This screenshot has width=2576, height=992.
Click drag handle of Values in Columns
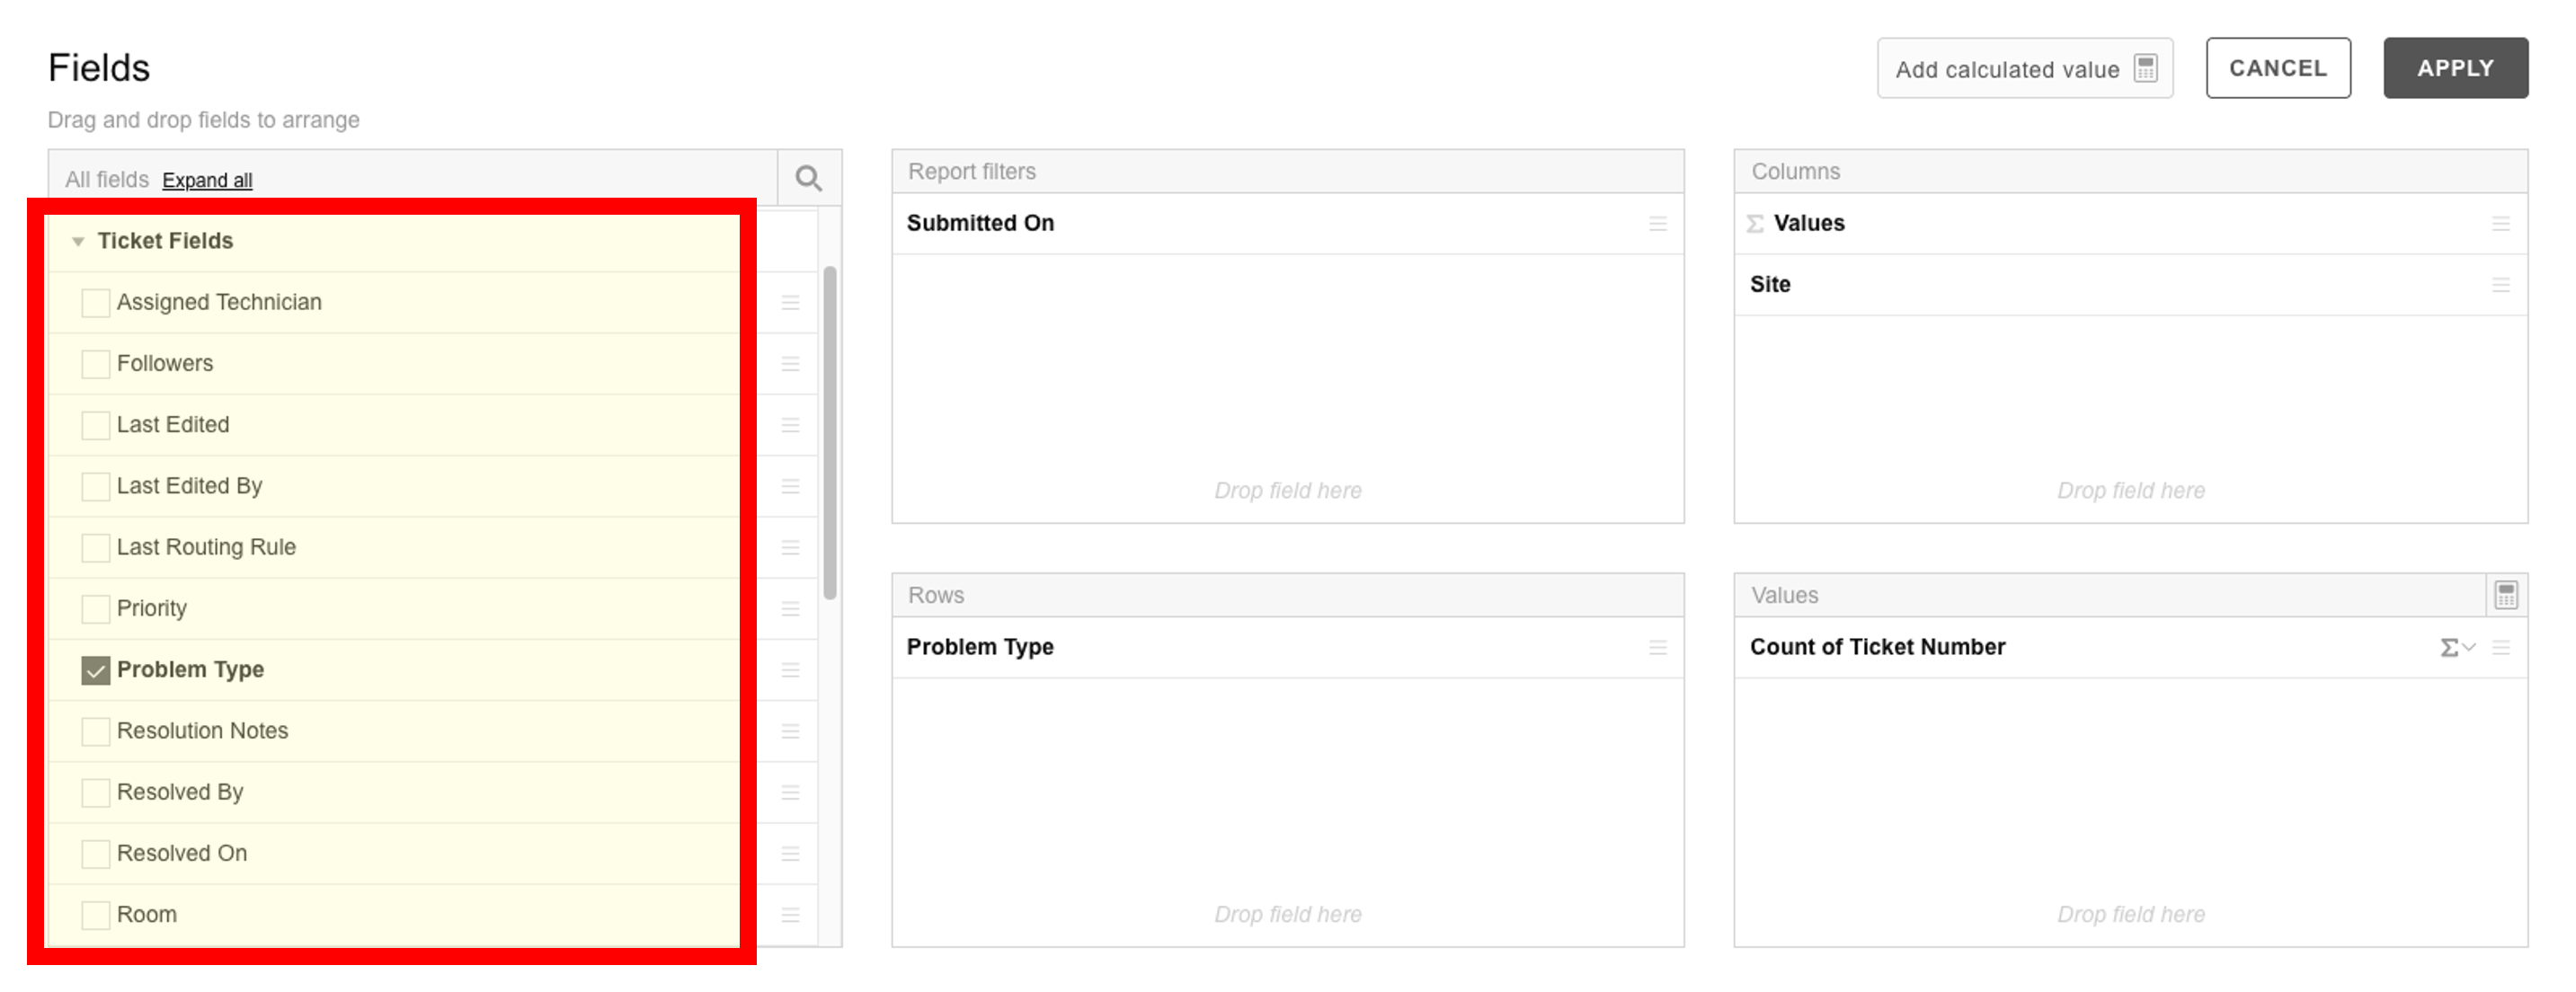pos(2501,224)
